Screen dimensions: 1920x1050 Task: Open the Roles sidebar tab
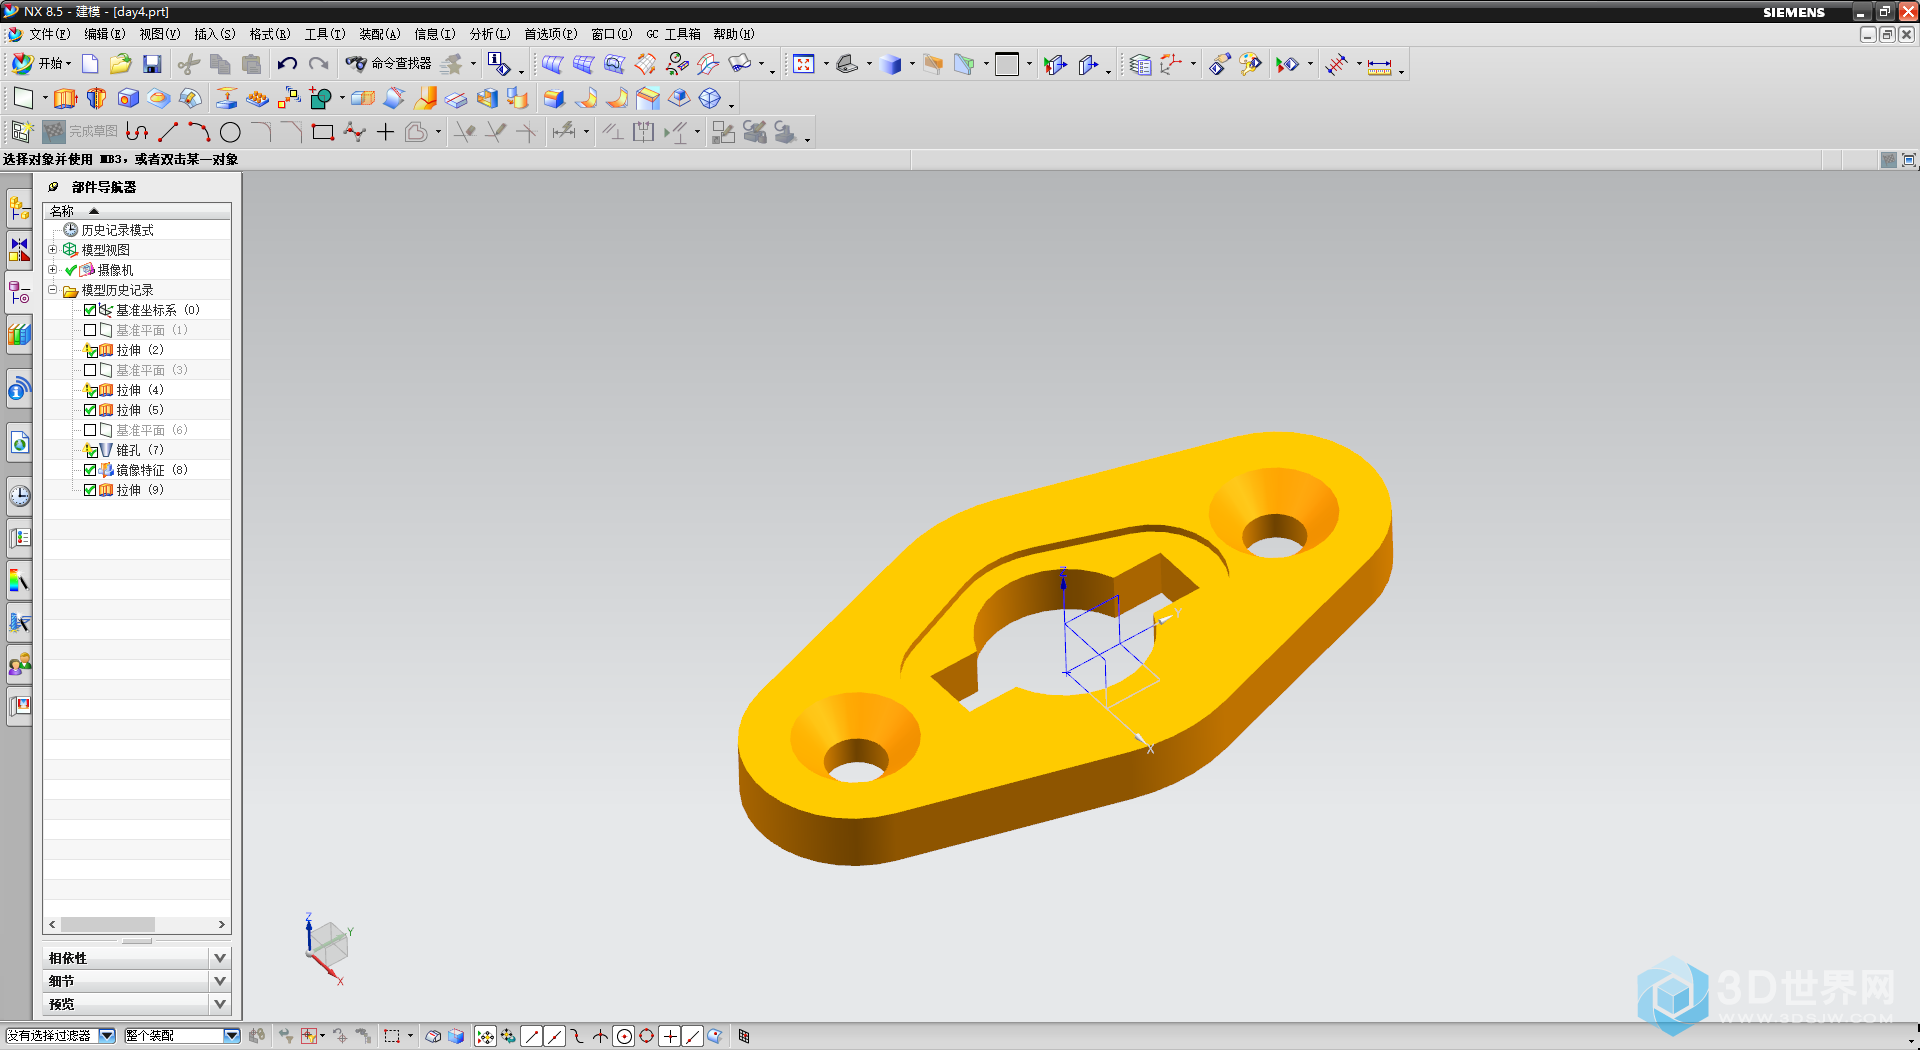click(20, 665)
